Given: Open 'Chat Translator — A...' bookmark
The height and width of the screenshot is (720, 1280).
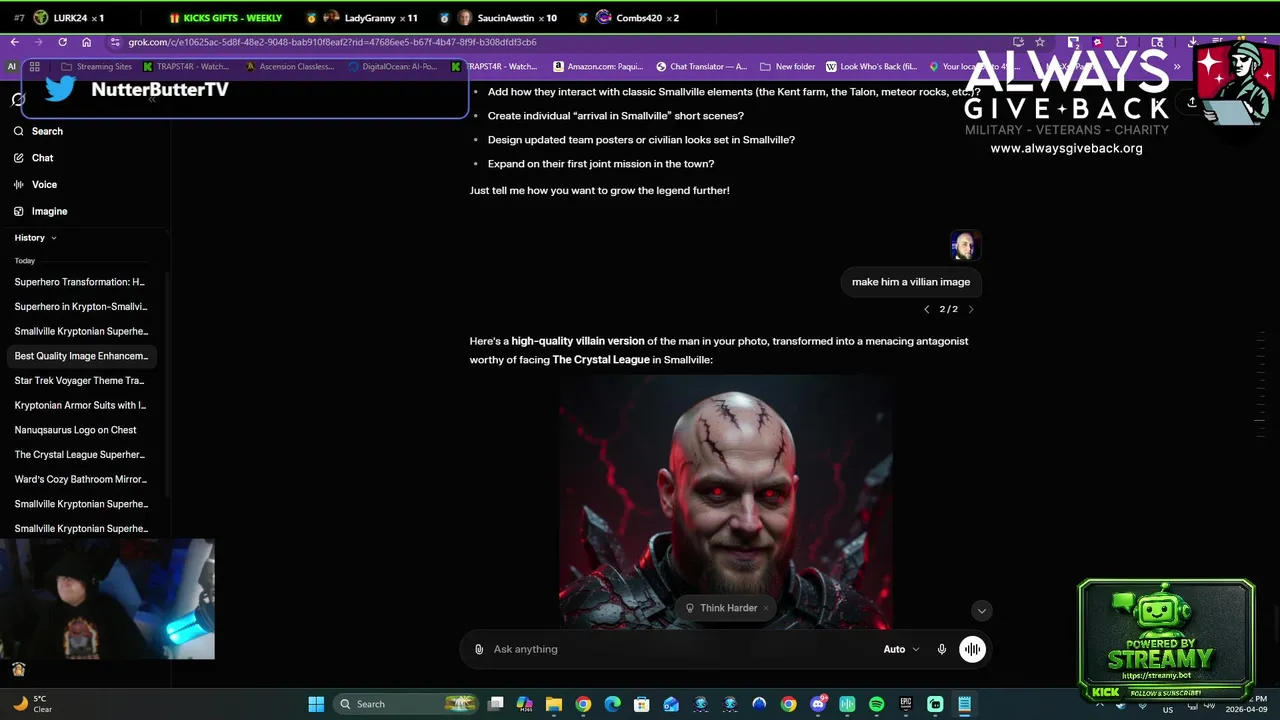Looking at the screenshot, I should click(x=702, y=67).
